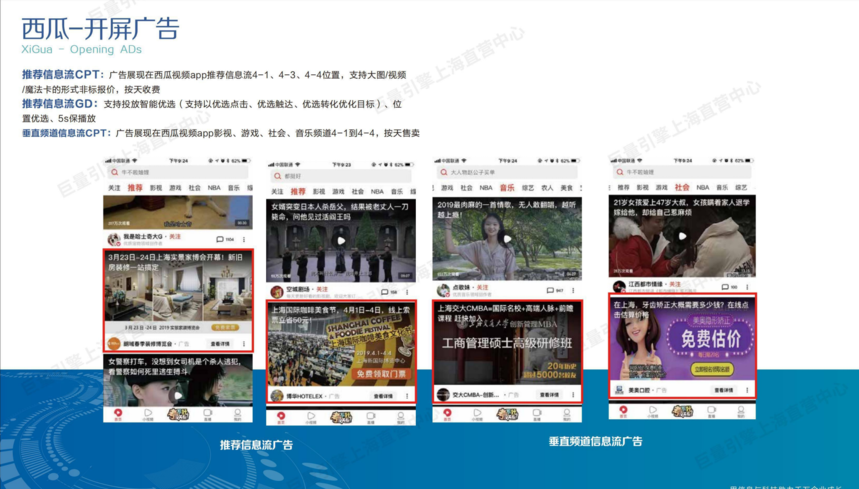Tap center game icon in 交大CMBA ad phone
859x489 pixels.
[x=507, y=415]
